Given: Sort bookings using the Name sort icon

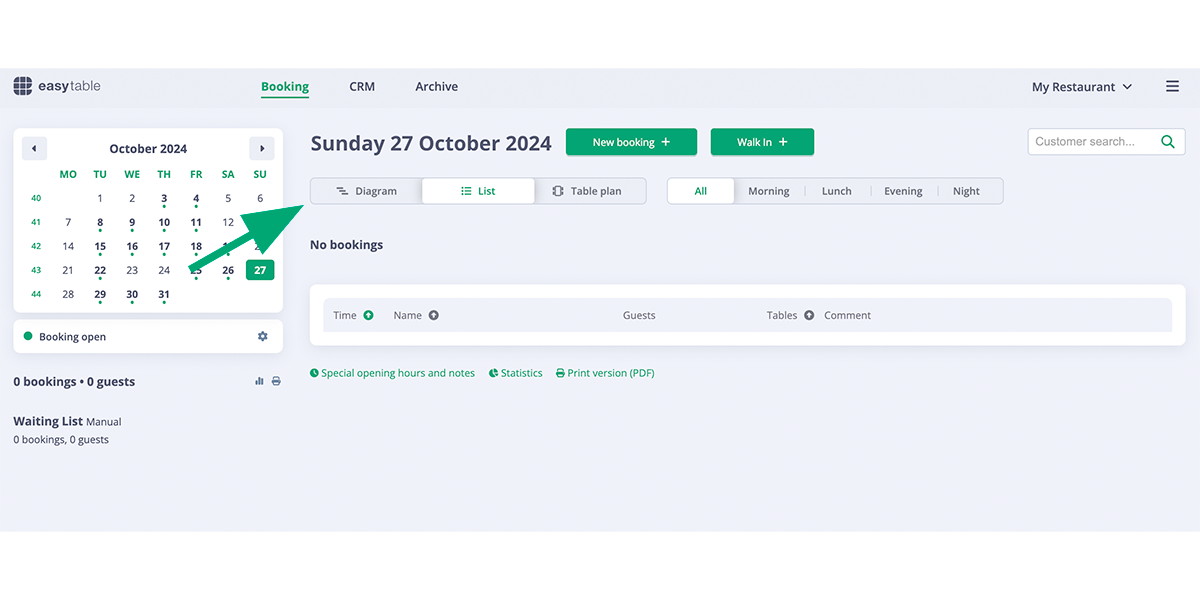Looking at the screenshot, I should click(x=436, y=315).
